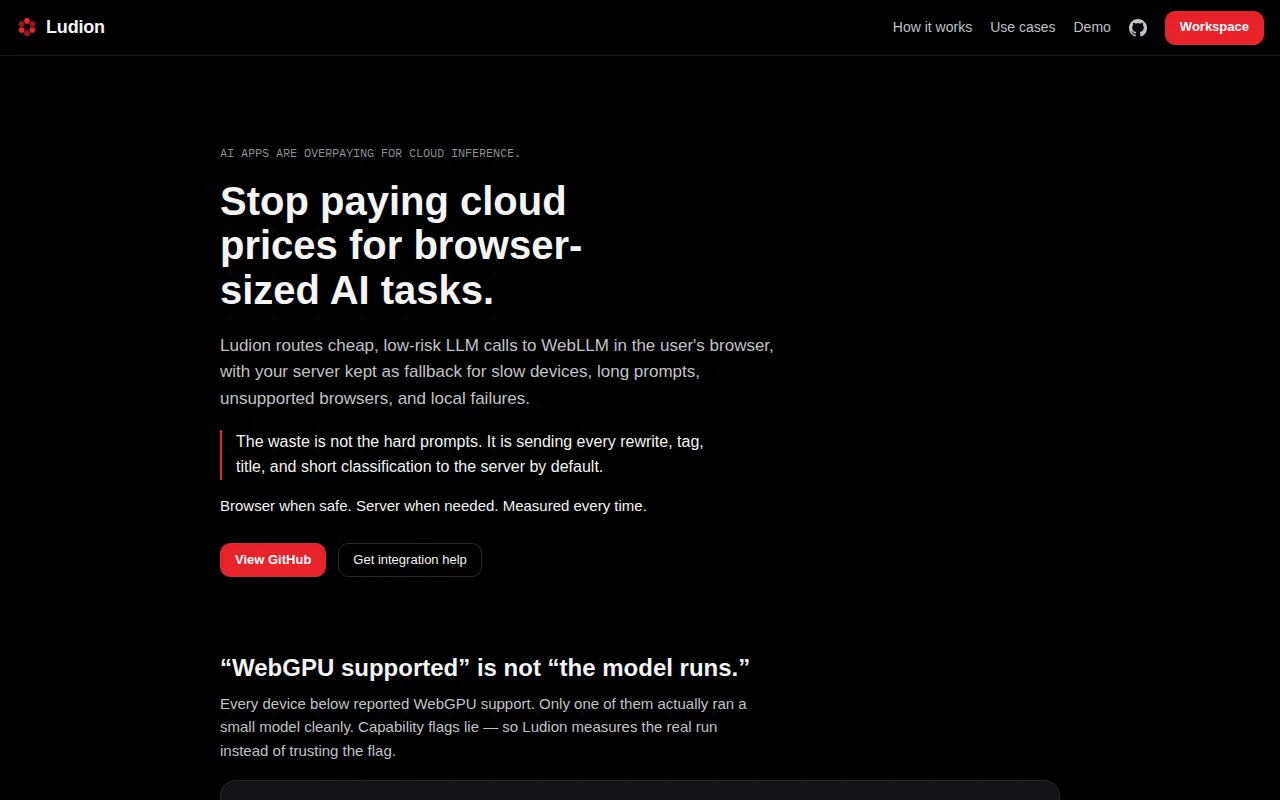Click the paragraph starting 'Ludion routes cheap'
The width and height of the screenshot is (1280, 800).
click(497, 372)
